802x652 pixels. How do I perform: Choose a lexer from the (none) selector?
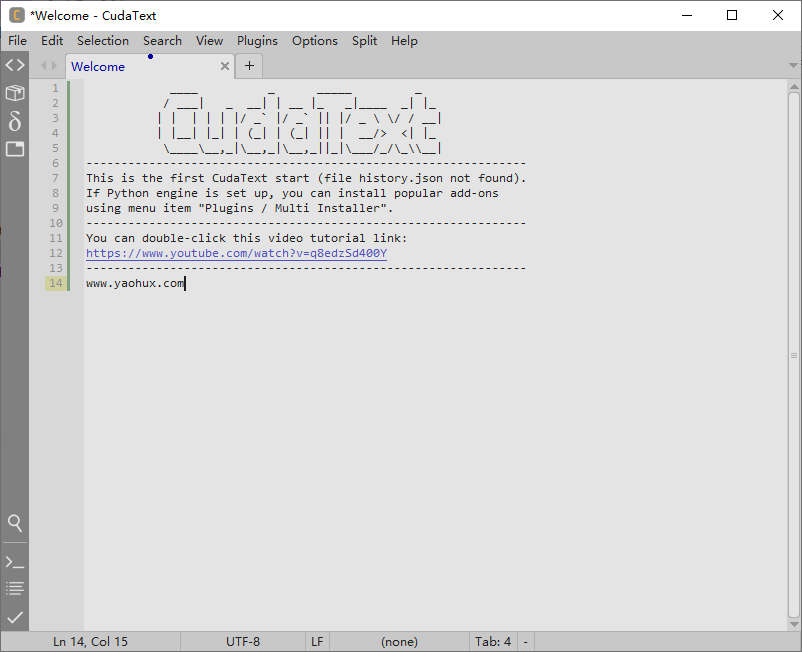pyautogui.click(x=399, y=641)
